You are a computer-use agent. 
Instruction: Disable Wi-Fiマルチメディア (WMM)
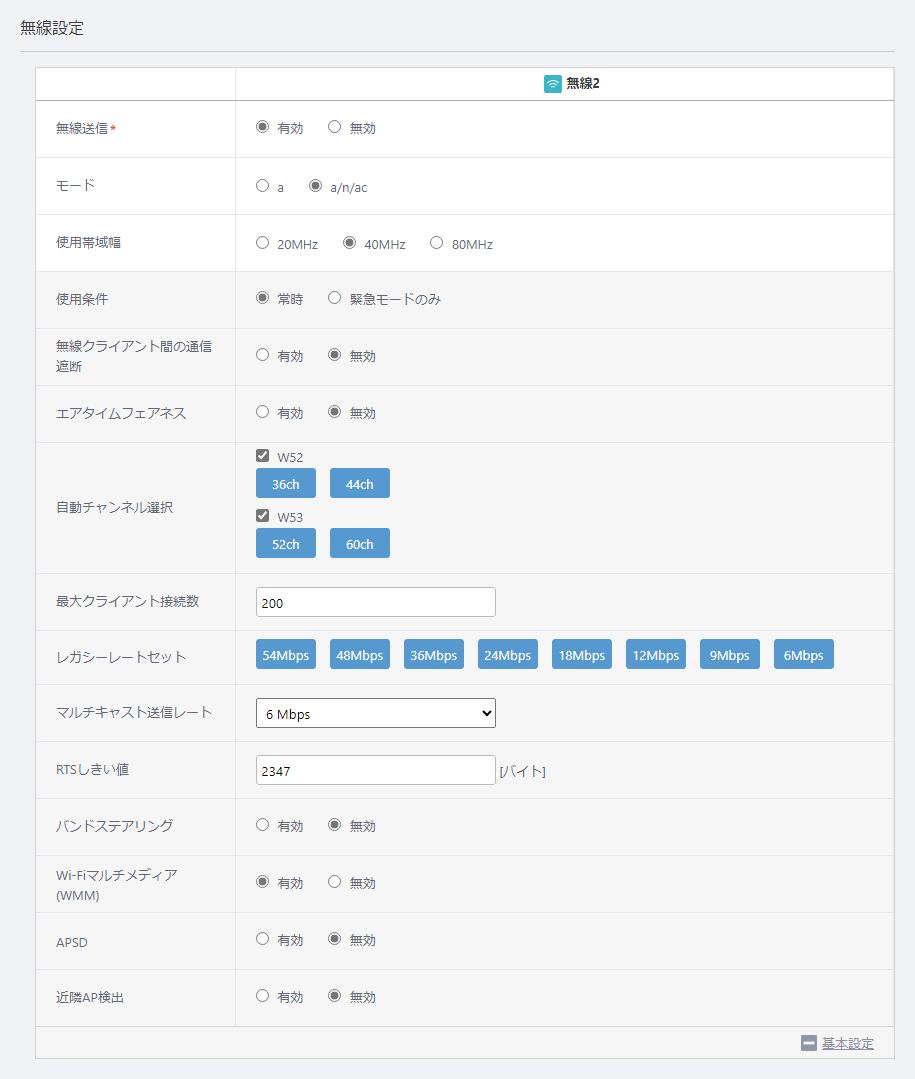pos(334,882)
